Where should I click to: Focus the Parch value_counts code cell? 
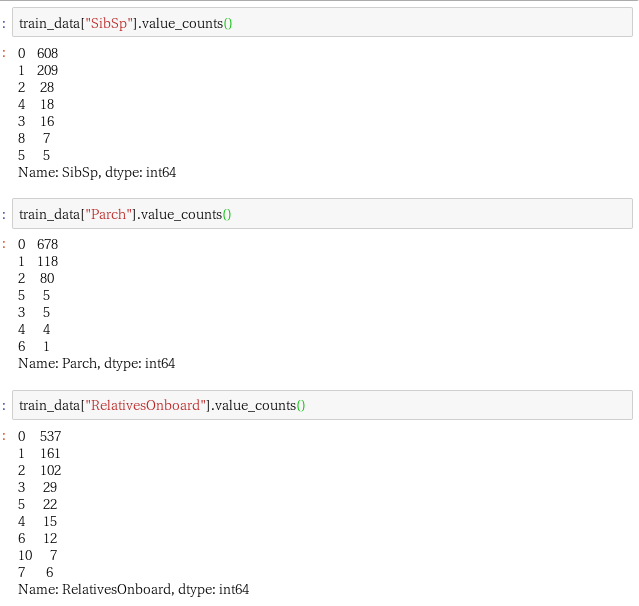pyautogui.click(x=322, y=214)
